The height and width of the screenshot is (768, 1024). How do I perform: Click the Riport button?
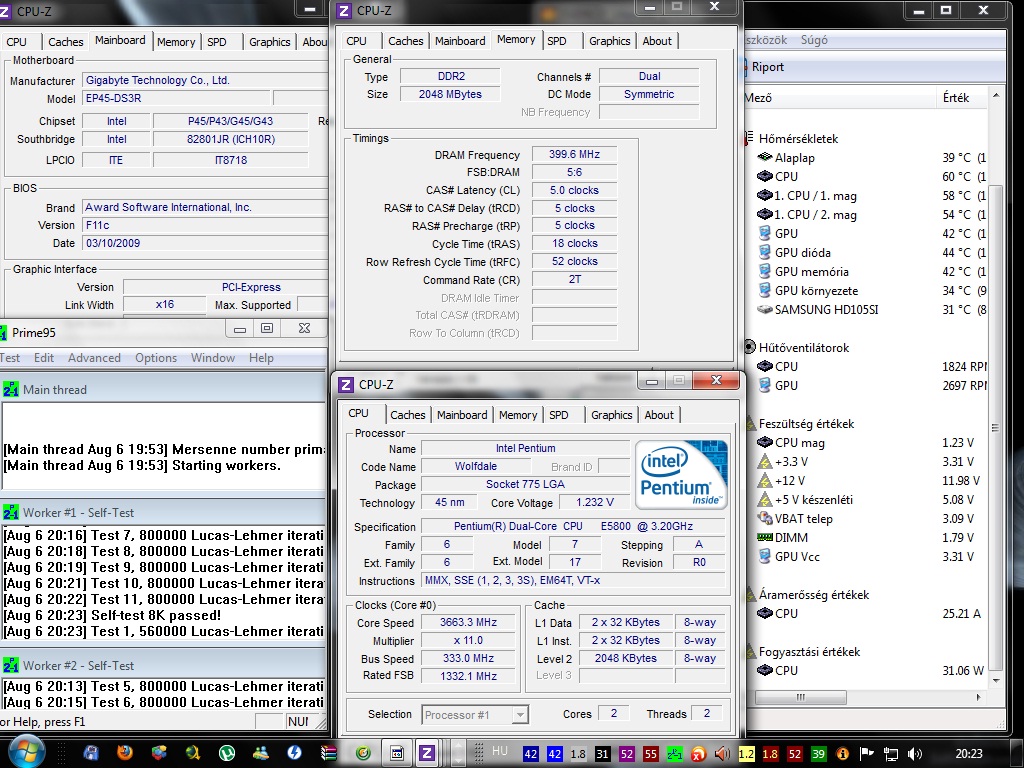(767, 67)
